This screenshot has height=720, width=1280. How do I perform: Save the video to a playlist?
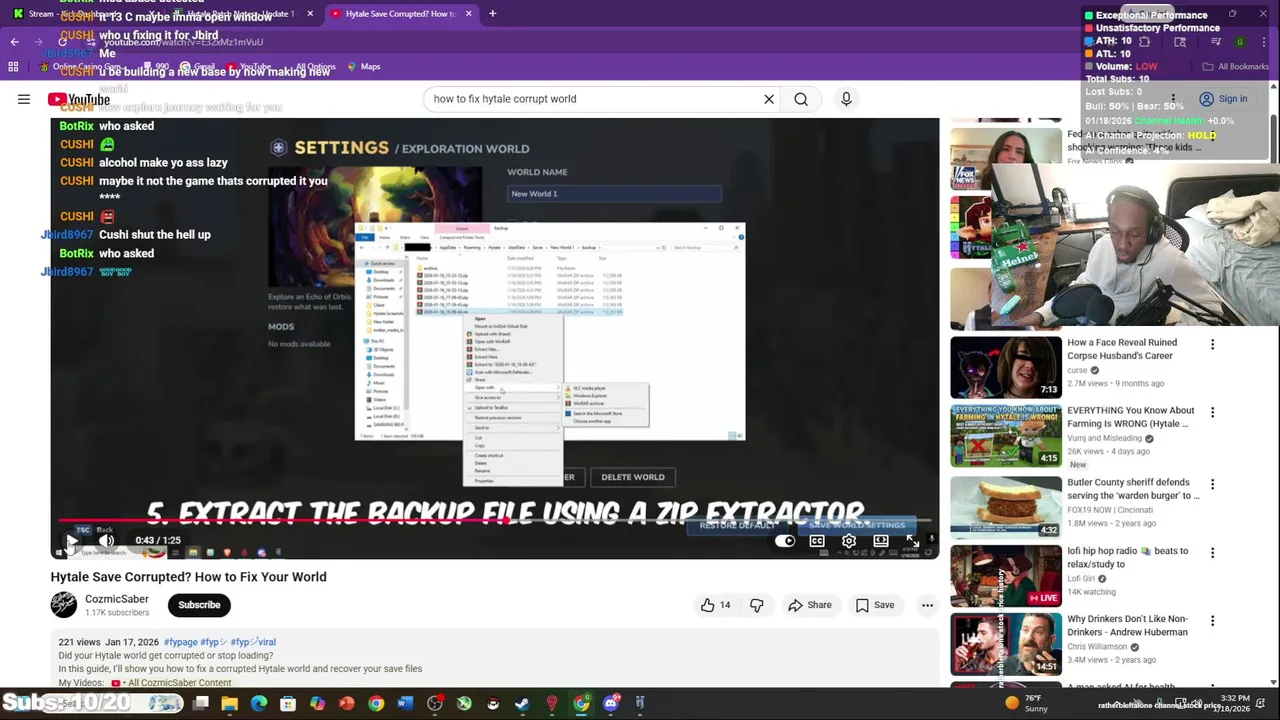pos(874,605)
